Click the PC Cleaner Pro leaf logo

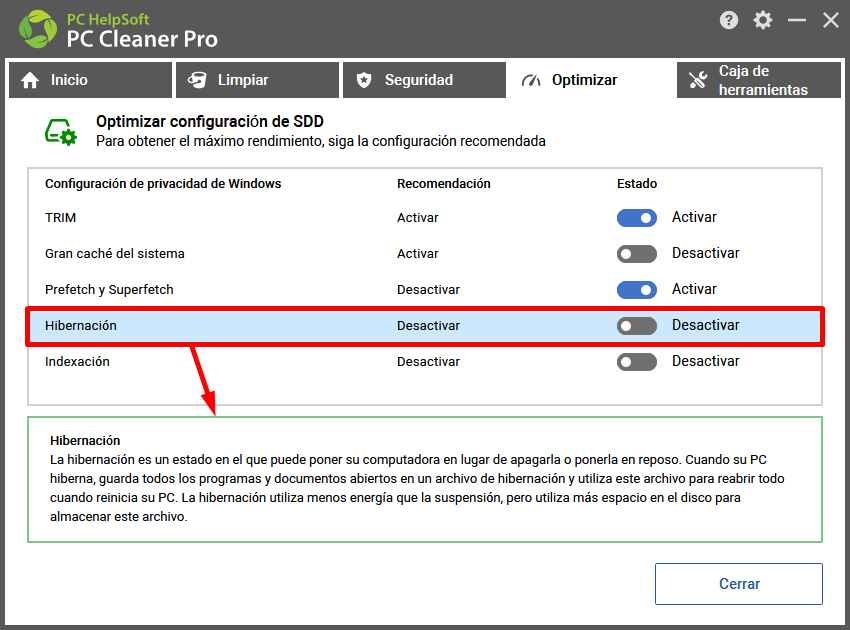[38, 29]
